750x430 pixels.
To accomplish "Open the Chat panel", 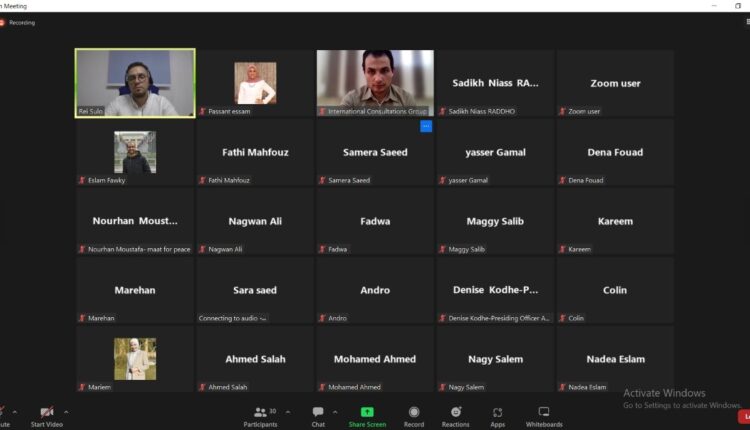I will 318,415.
